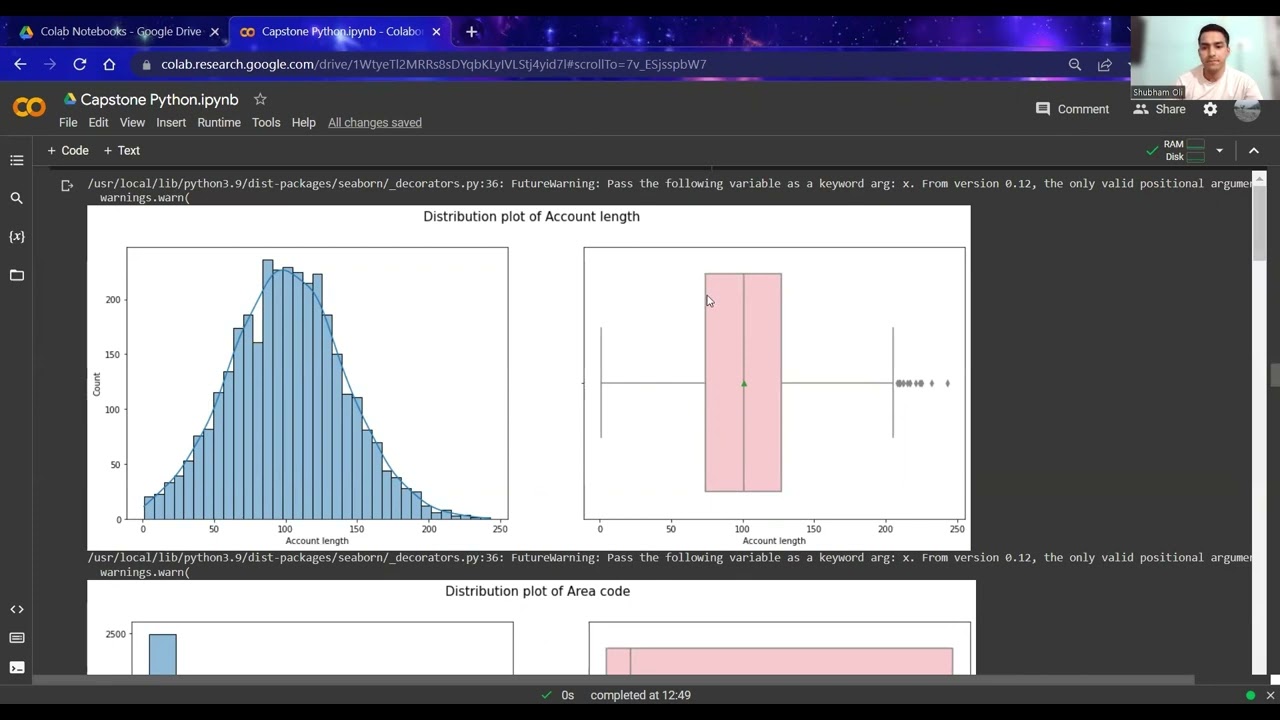Expand the runtime connection dropdown arrow
The height and width of the screenshot is (720, 1280).
click(1219, 150)
